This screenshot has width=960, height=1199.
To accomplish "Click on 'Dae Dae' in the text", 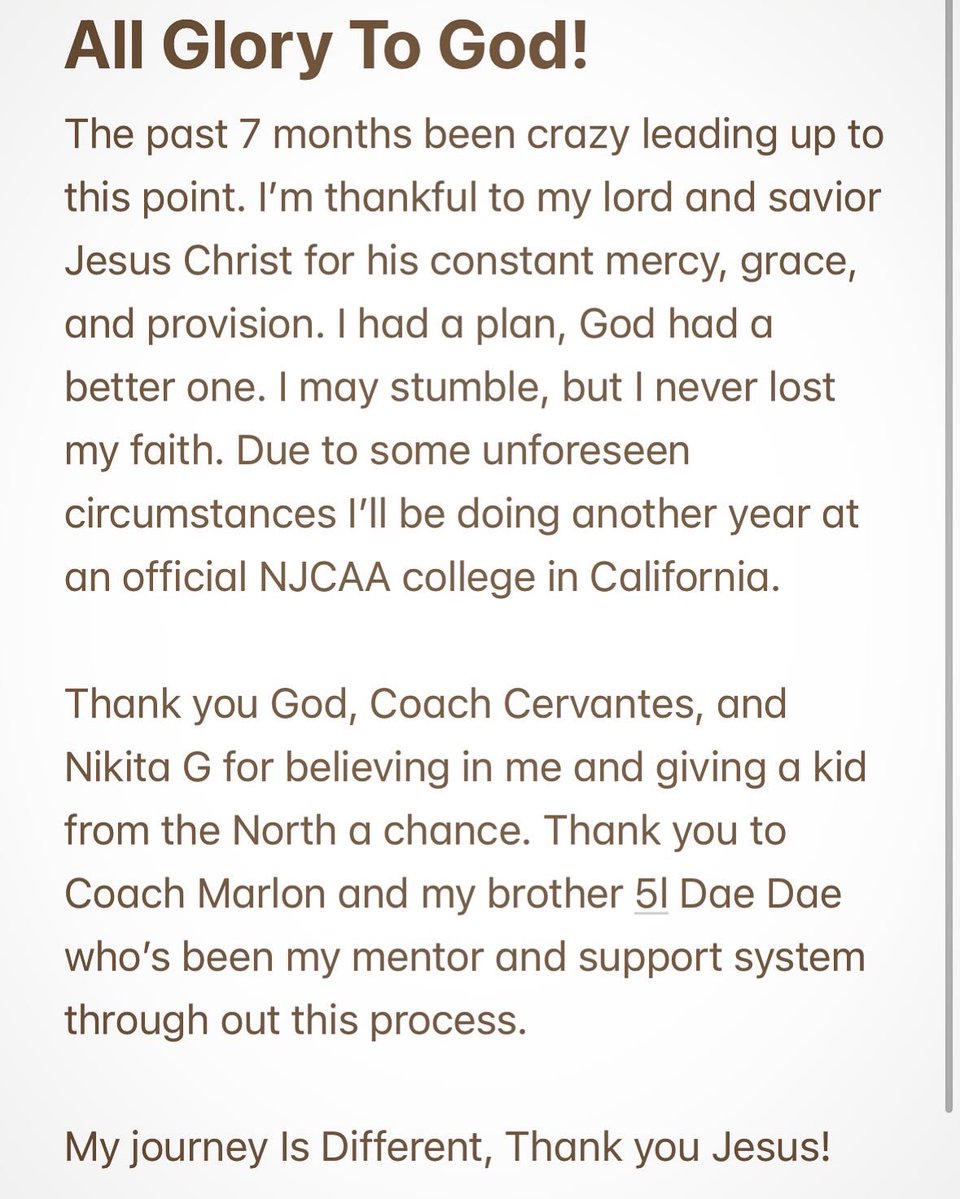I will [x=760, y=894].
